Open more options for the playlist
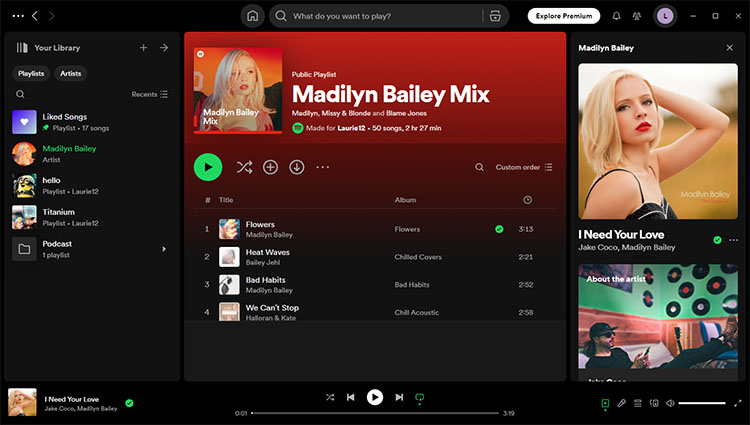The width and height of the screenshot is (750, 425). pyautogui.click(x=323, y=167)
